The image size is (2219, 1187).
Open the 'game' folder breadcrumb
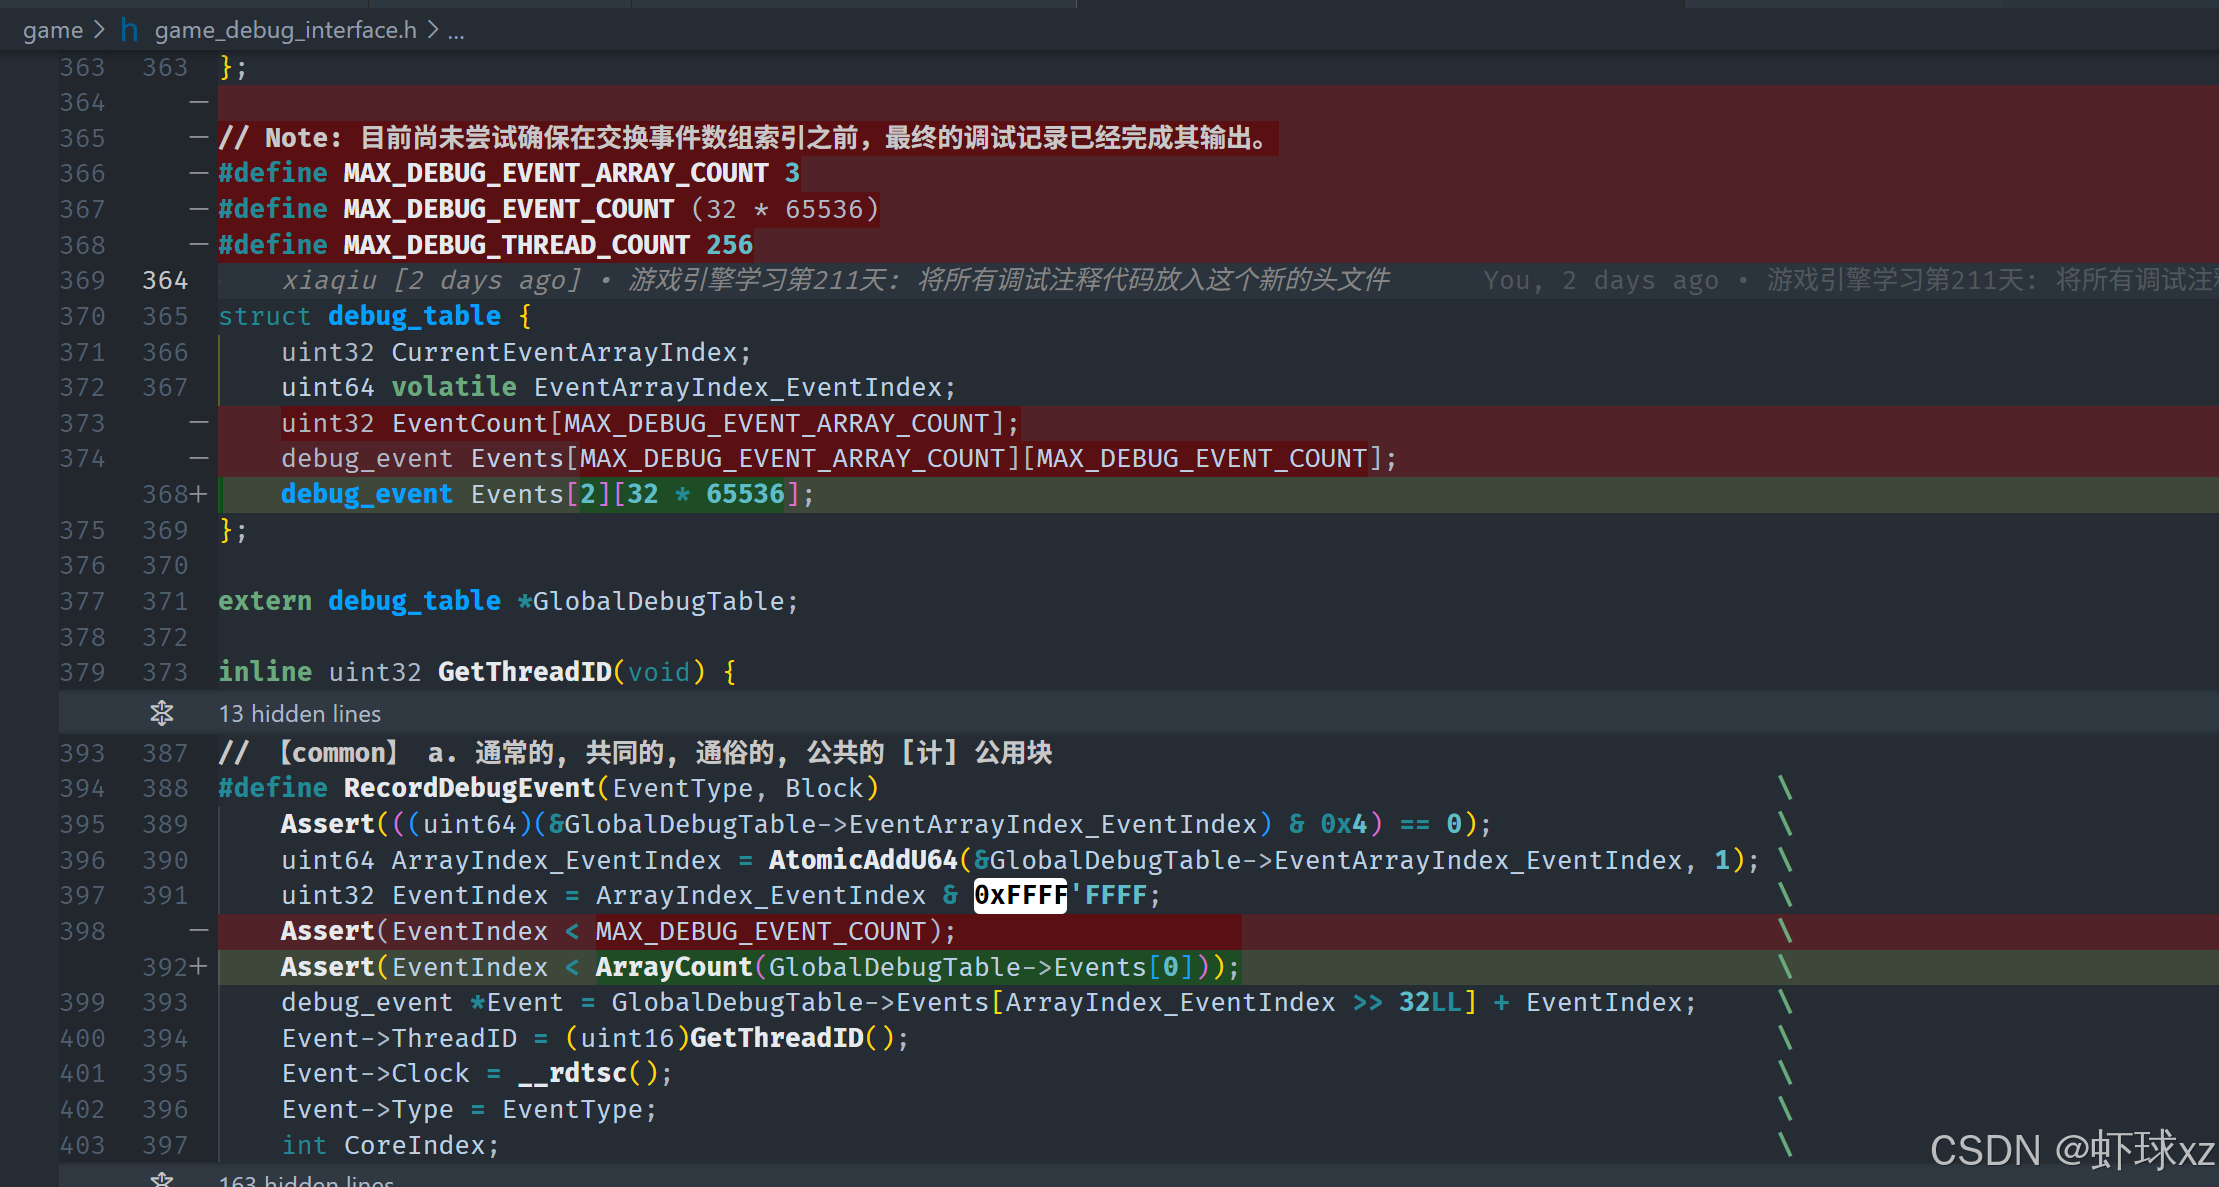(52, 30)
